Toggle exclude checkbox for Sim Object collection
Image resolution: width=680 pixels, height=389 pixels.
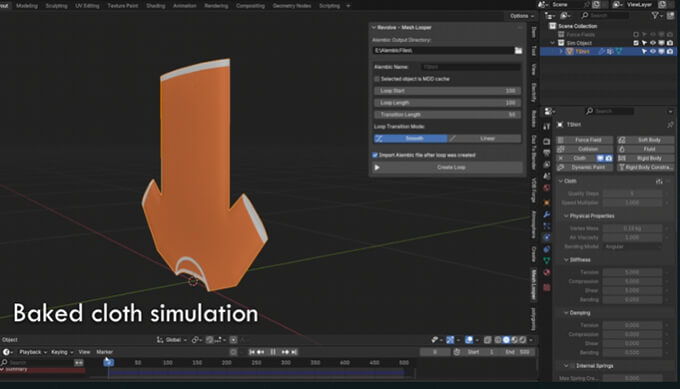point(636,43)
